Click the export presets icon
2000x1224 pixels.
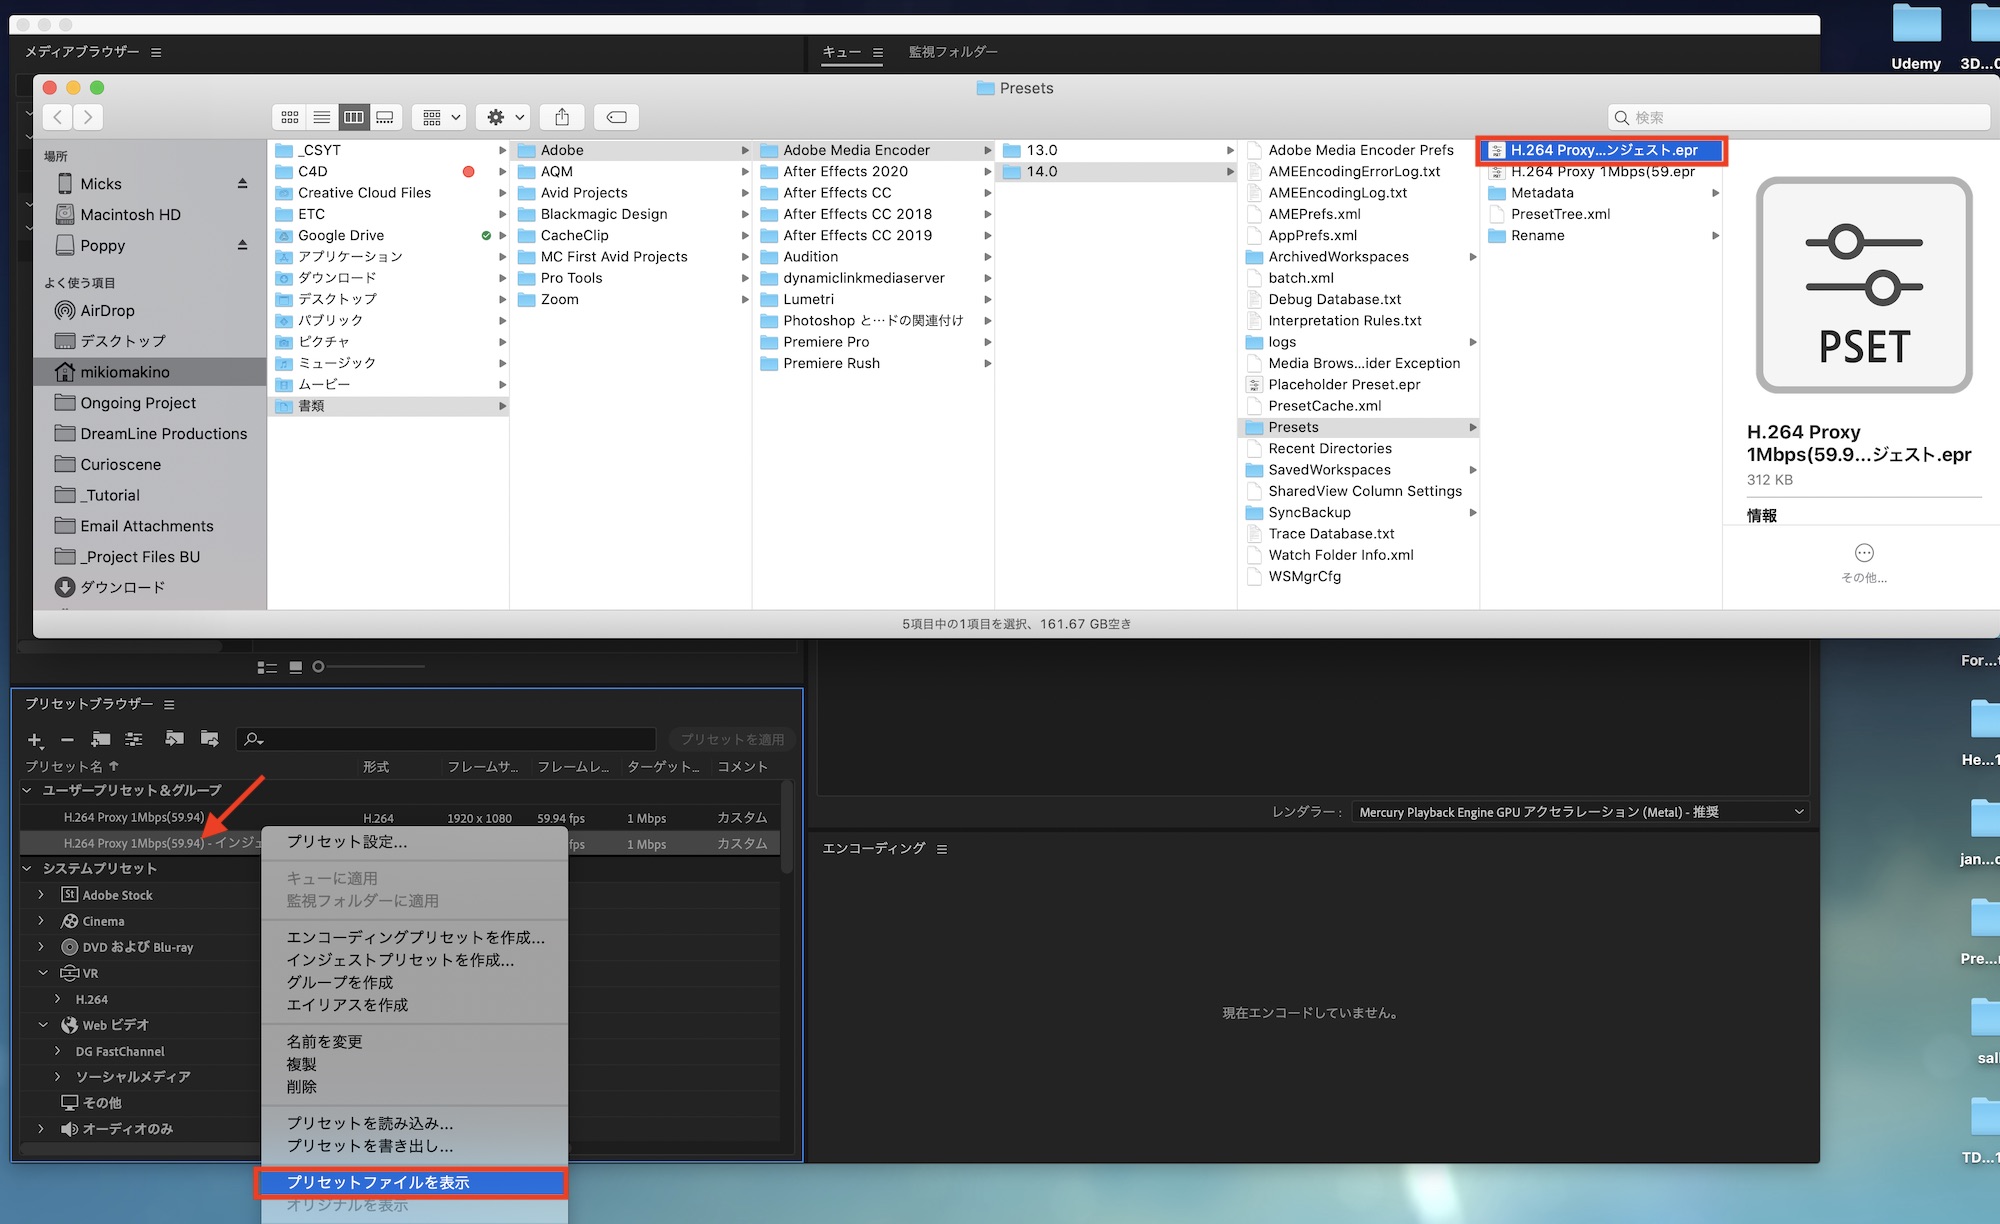point(209,739)
